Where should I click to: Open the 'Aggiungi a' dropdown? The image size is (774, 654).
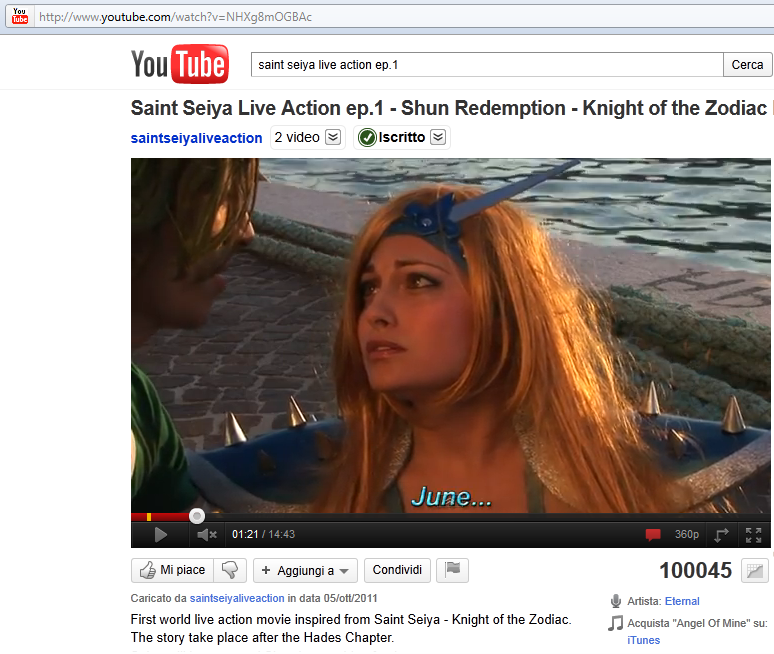coord(306,571)
